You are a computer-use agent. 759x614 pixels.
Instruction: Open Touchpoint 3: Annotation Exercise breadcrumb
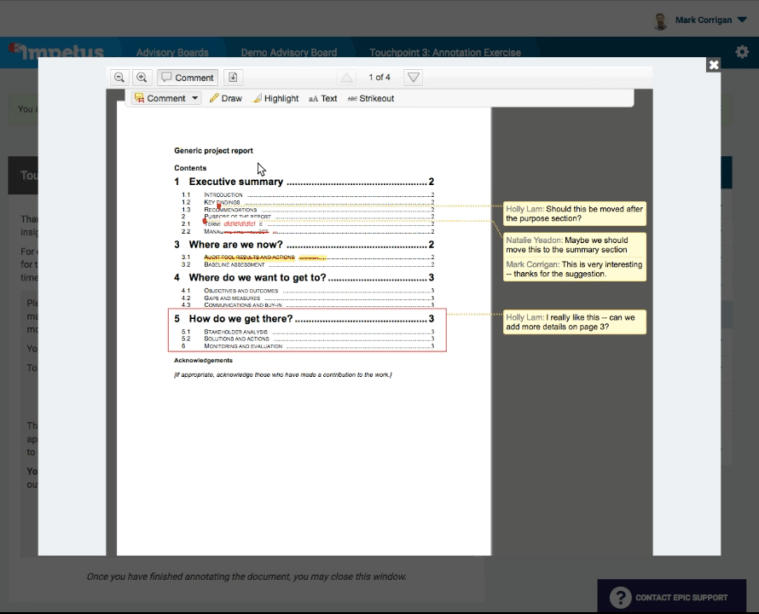tap(445, 52)
